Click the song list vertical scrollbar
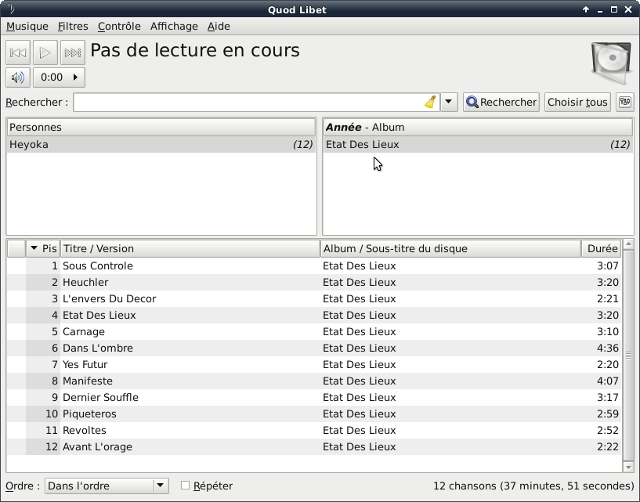This screenshot has height=502, width=640. coord(629,355)
